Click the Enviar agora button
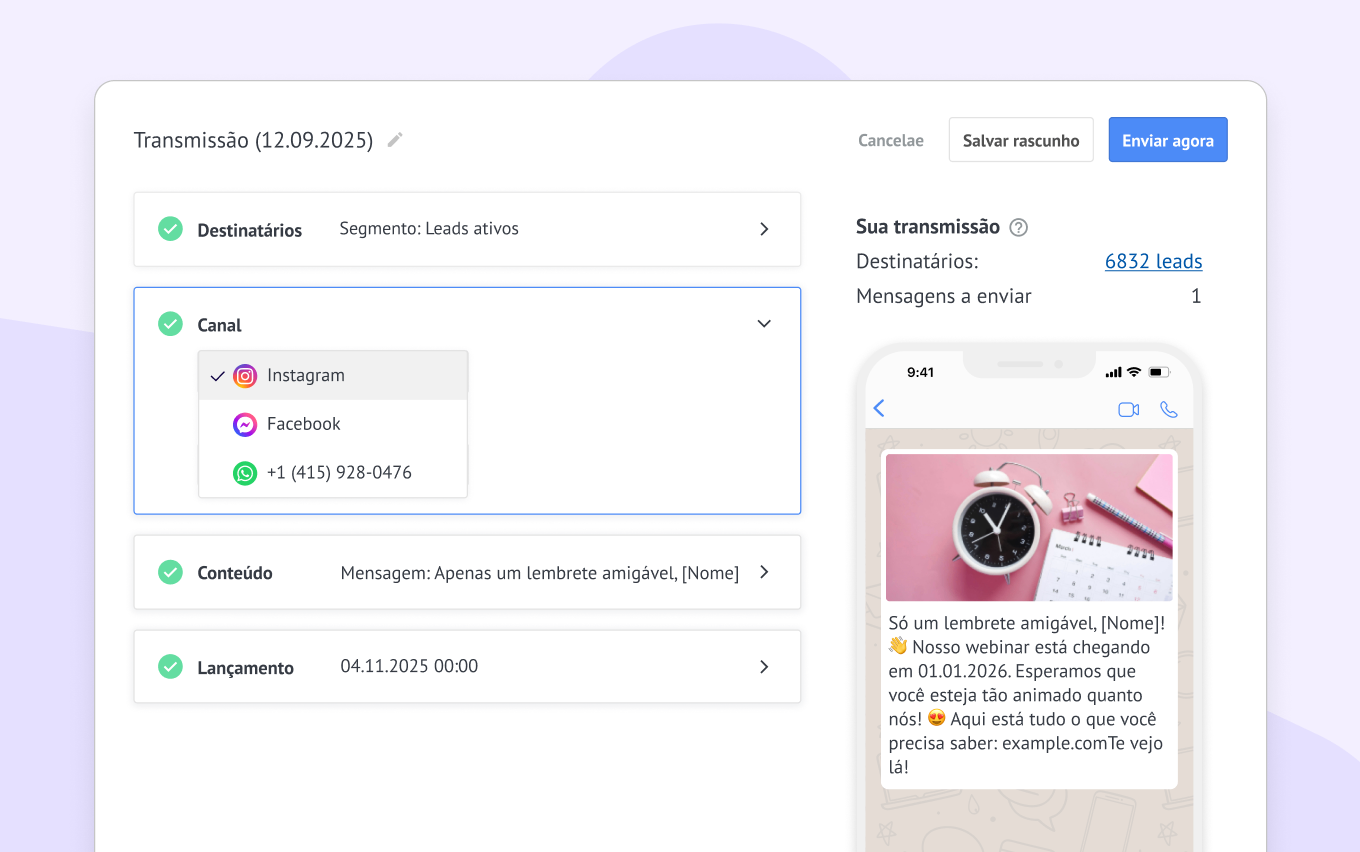Viewport: 1360px width, 852px height. coord(1167,140)
